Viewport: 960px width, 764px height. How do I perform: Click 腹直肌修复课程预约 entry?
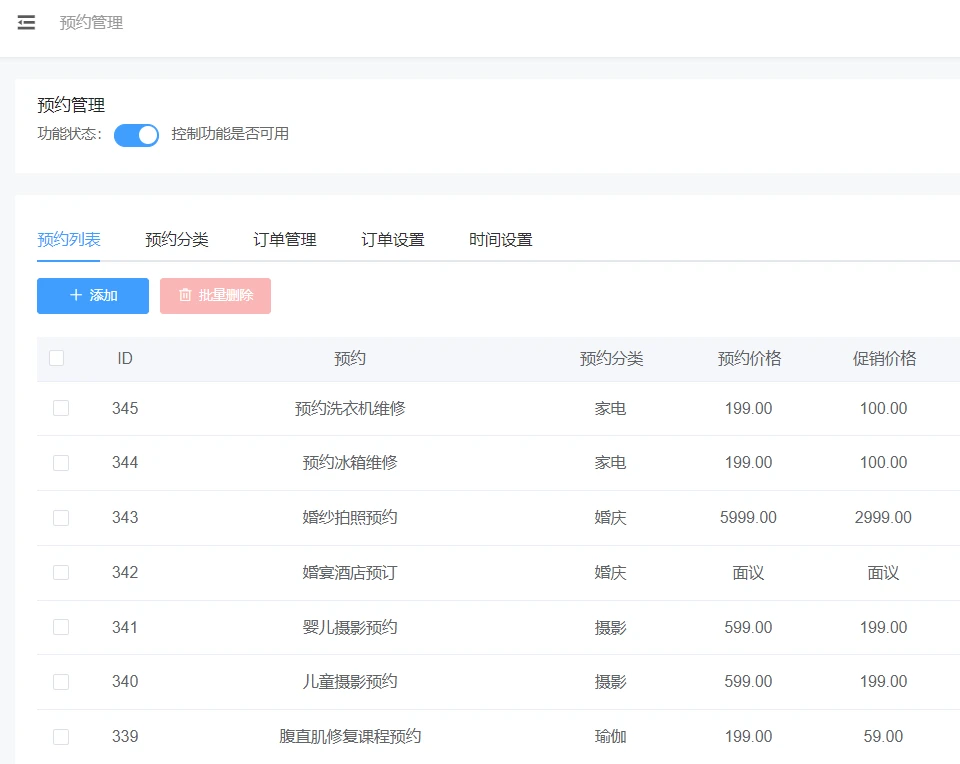350,736
